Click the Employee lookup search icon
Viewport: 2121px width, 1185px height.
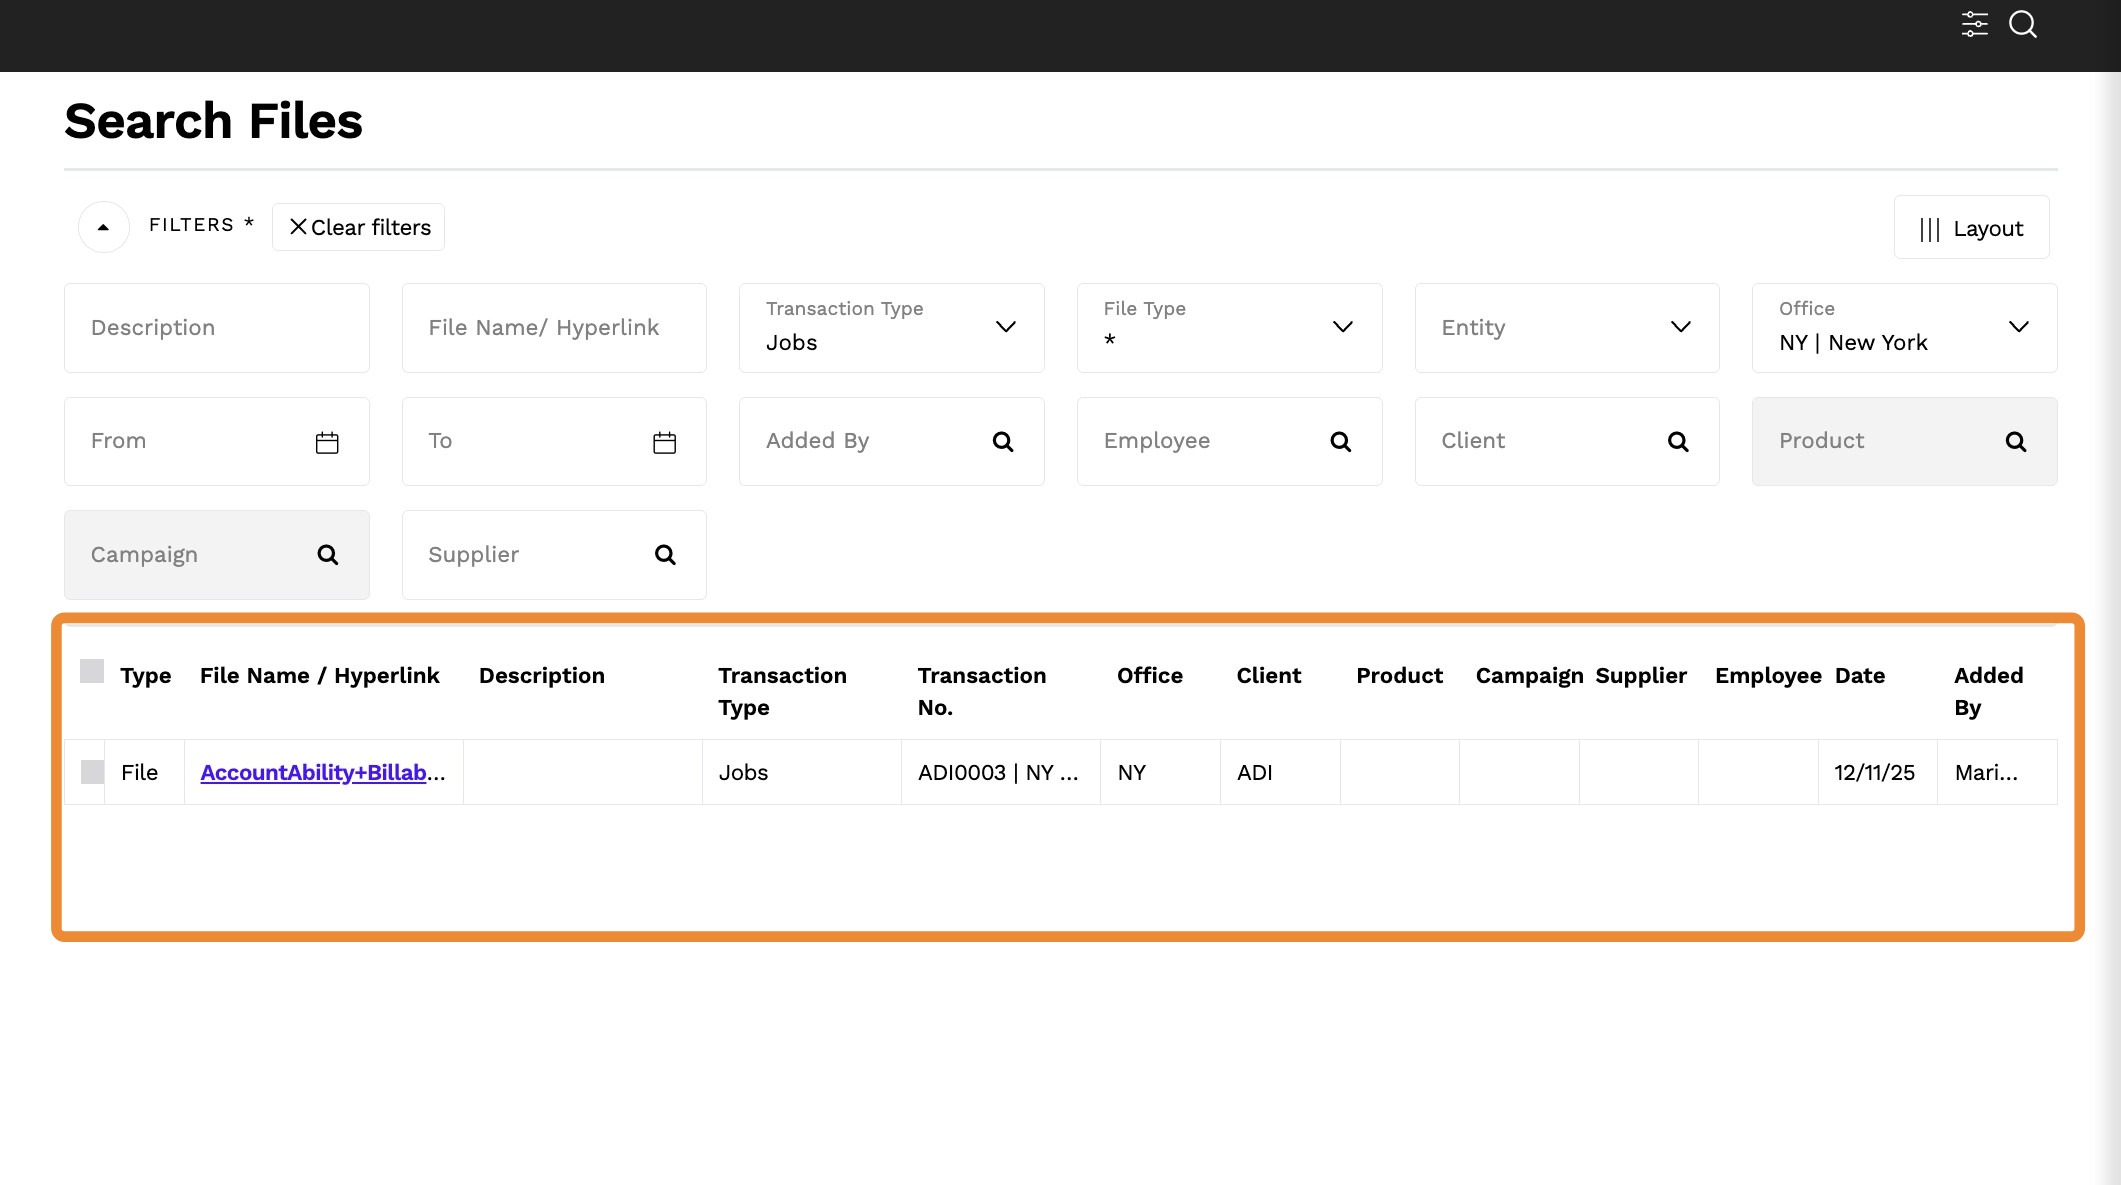pyautogui.click(x=1341, y=442)
